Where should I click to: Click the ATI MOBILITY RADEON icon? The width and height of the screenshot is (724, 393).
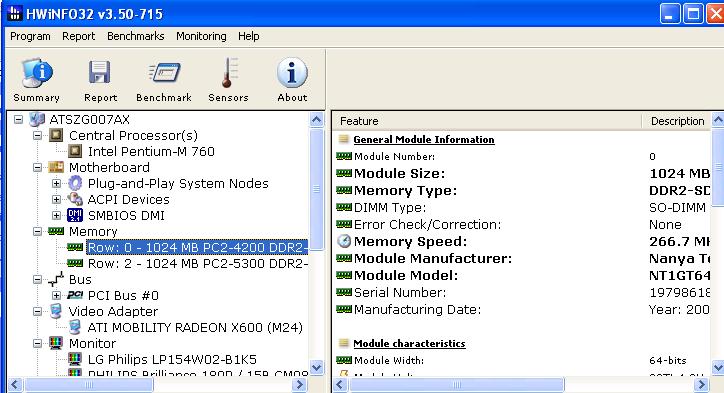[x=75, y=327]
